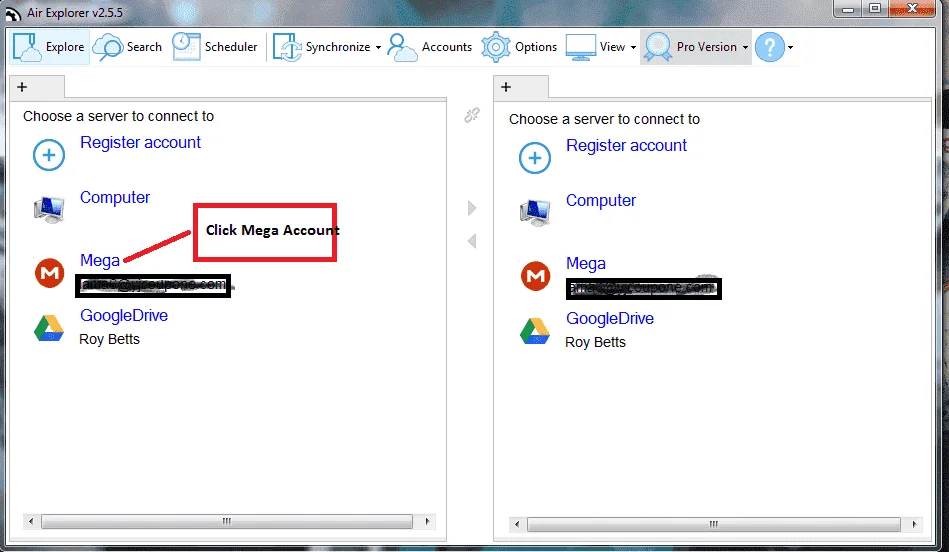Open Computer link in left pane
Image resolution: width=949 pixels, height=552 pixels.
coord(115,197)
